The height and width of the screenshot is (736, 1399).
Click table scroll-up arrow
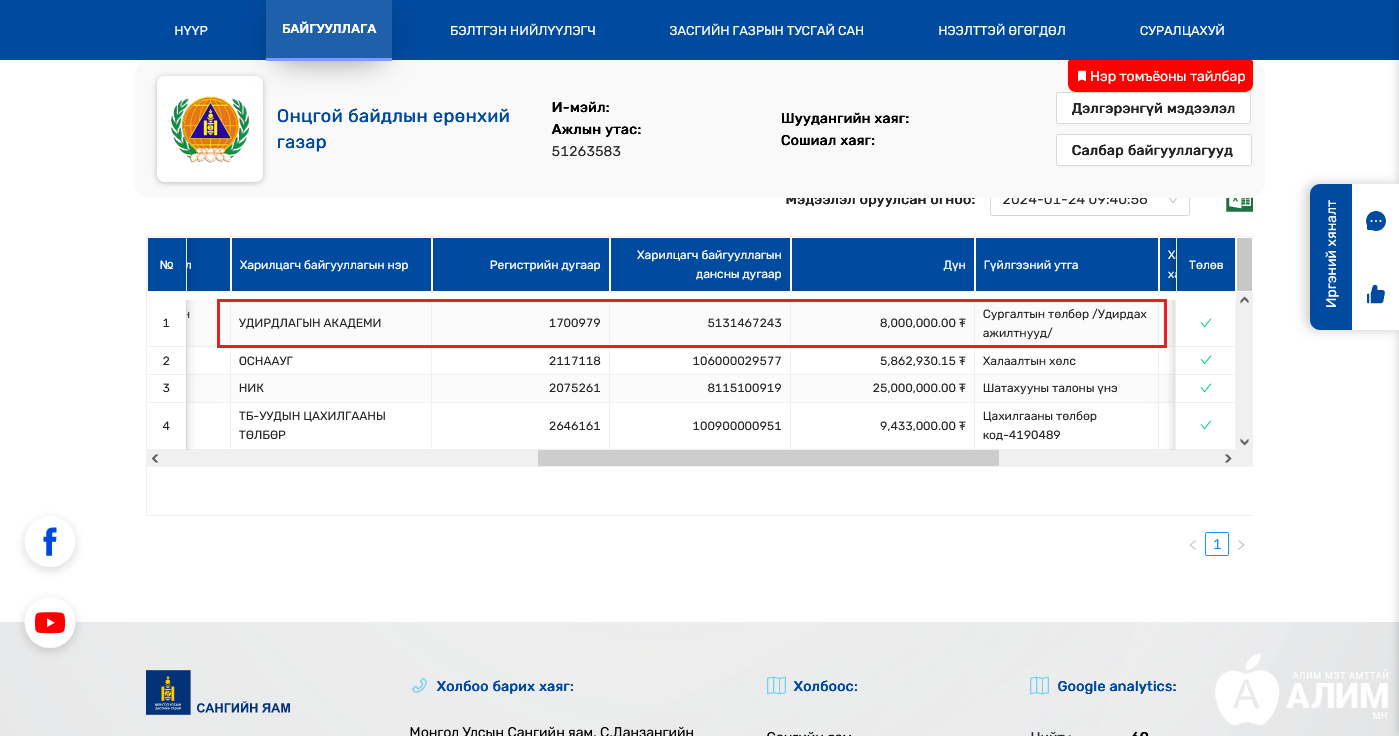point(1244,300)
